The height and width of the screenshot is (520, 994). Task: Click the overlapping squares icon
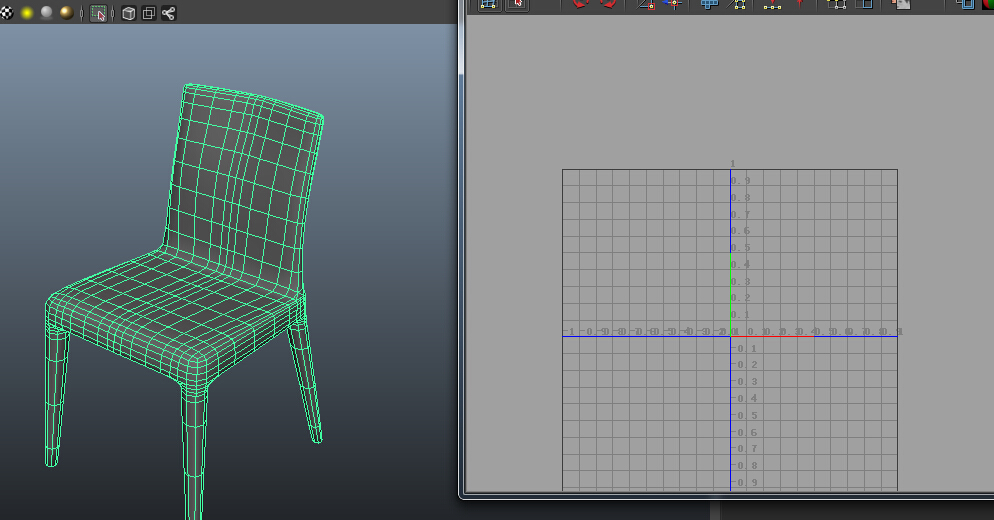[x=148, y=13]
